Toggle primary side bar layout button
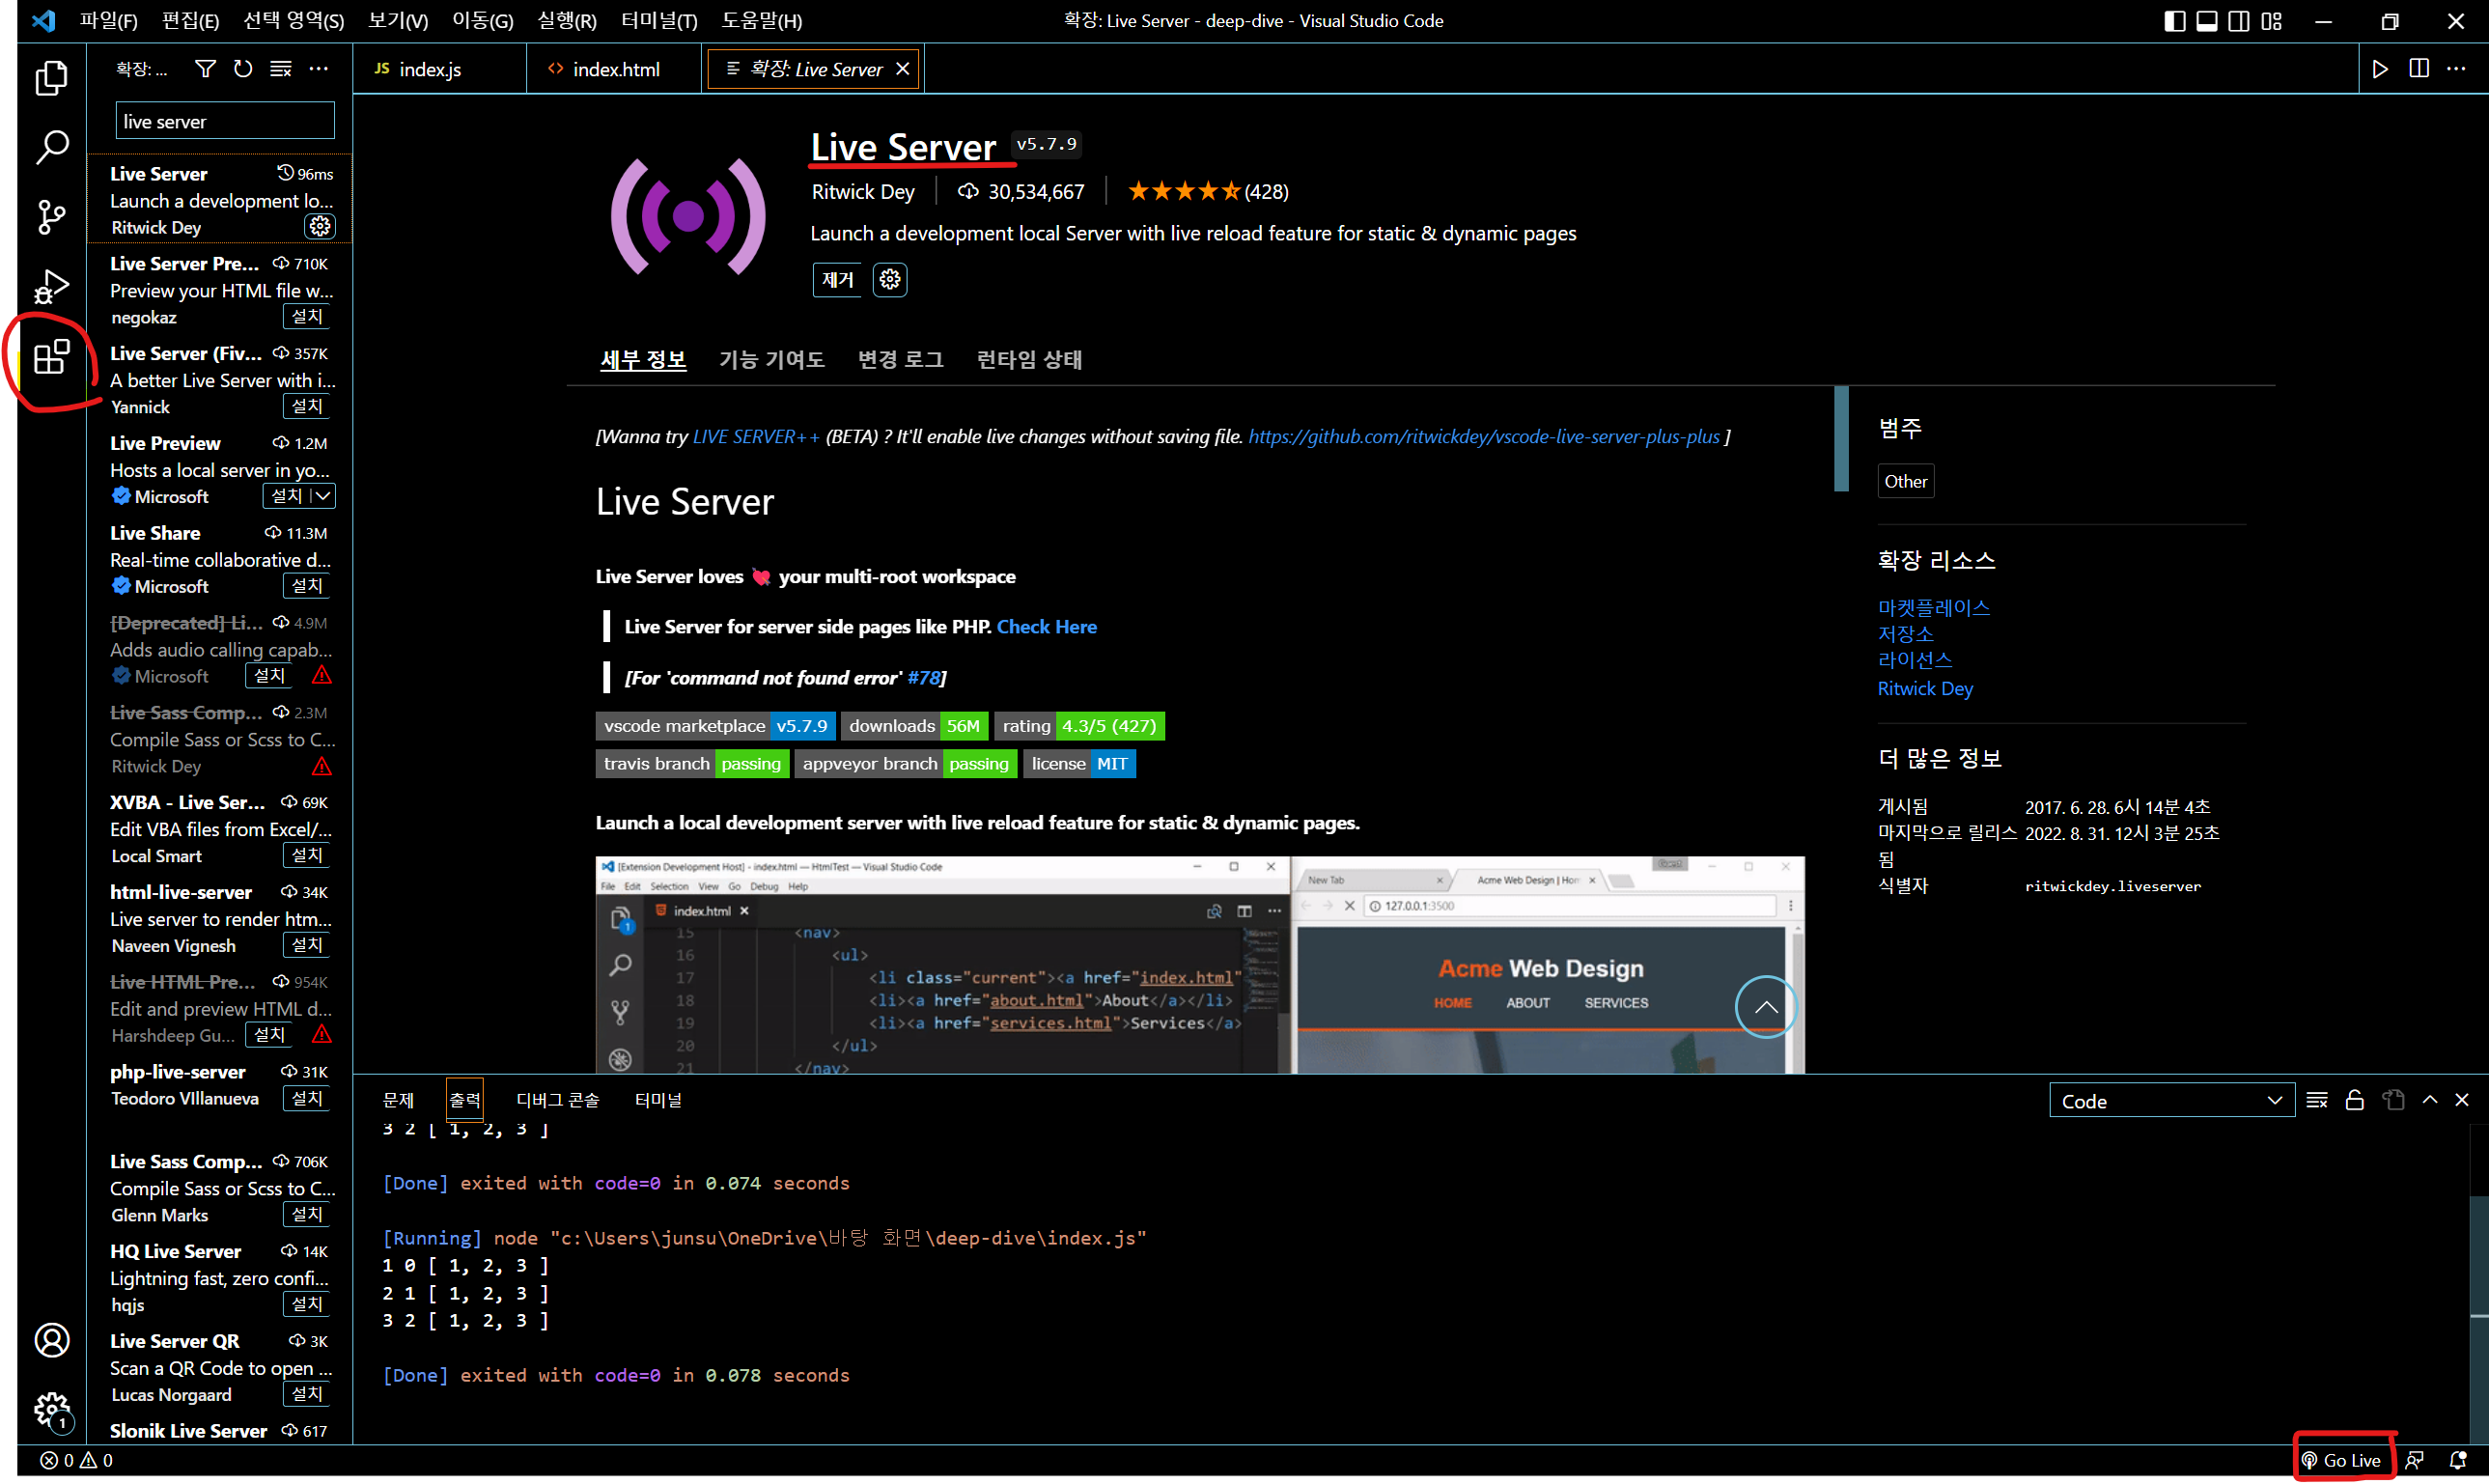Image resolution: width=2489 pixels, height=1484 pixels. tap(2174, 21)
